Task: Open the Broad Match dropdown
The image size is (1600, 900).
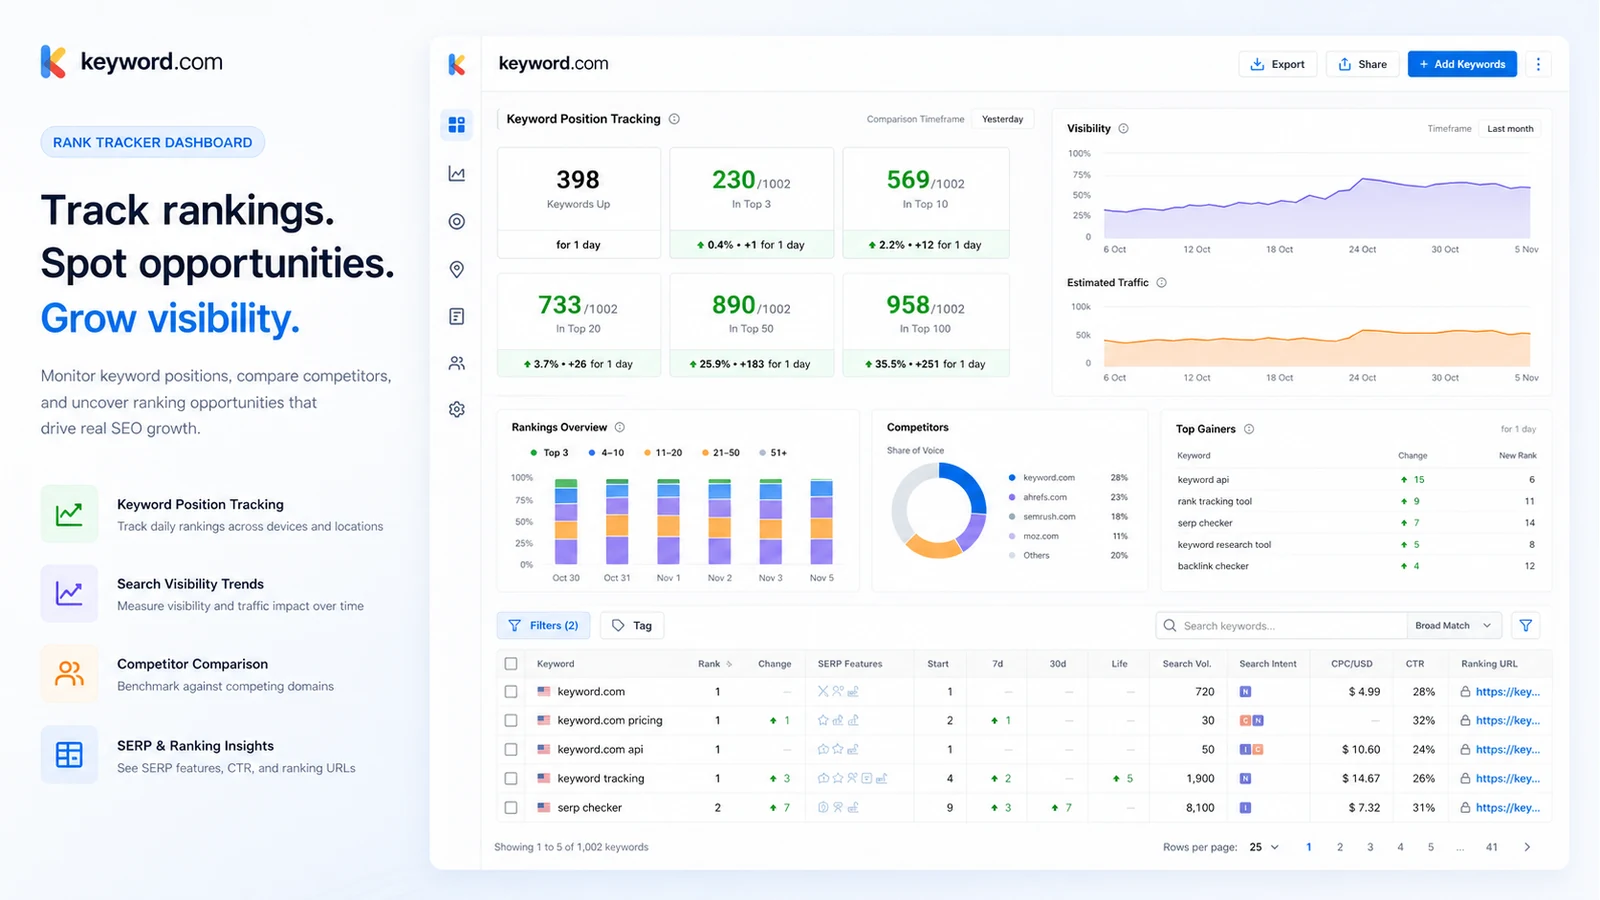Action: pos(1454,626)
